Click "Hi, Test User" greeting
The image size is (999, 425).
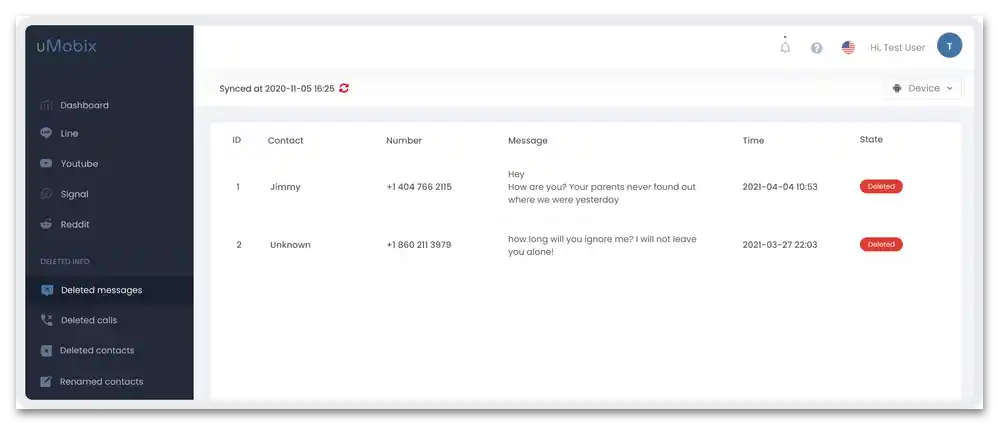897,48
